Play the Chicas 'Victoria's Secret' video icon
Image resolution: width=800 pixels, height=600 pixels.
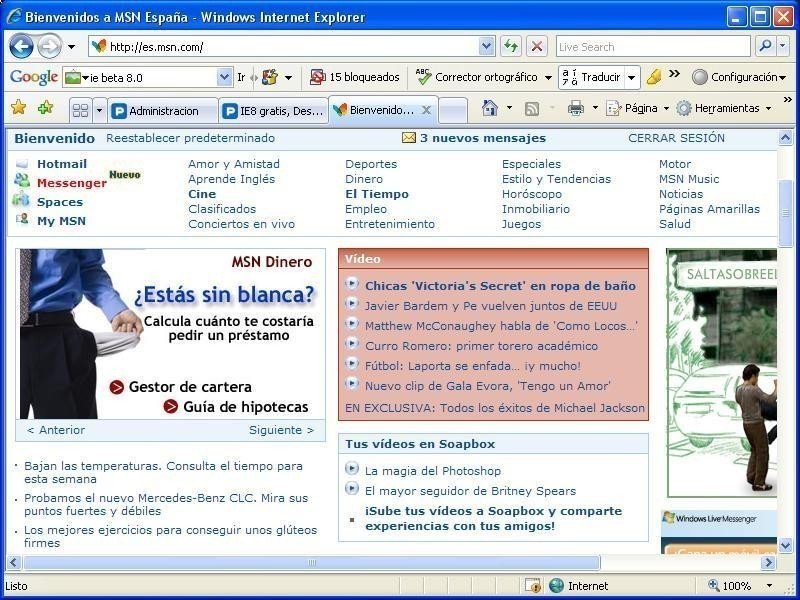coord(352,284)
